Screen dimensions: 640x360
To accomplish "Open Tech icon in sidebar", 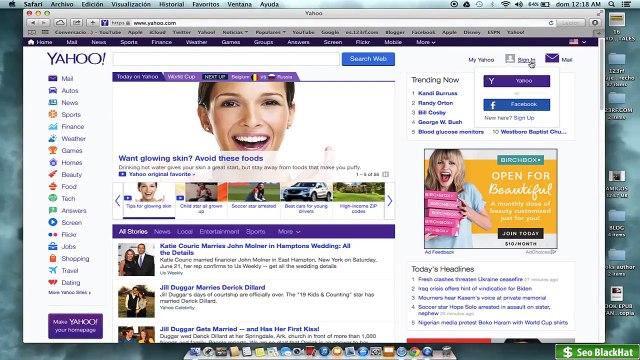I will (53, 198).
